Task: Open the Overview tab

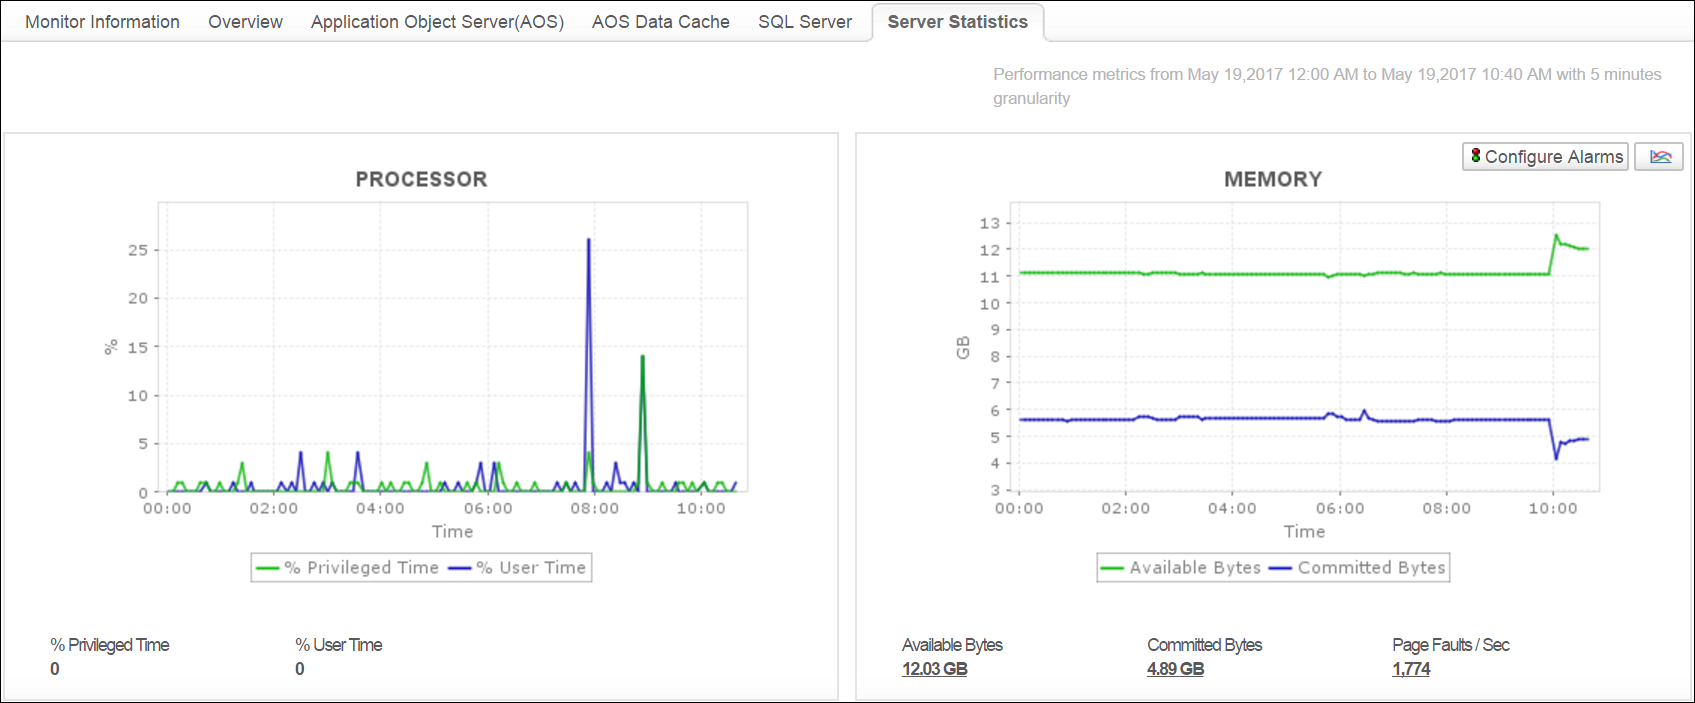Action: click(245, 22)
